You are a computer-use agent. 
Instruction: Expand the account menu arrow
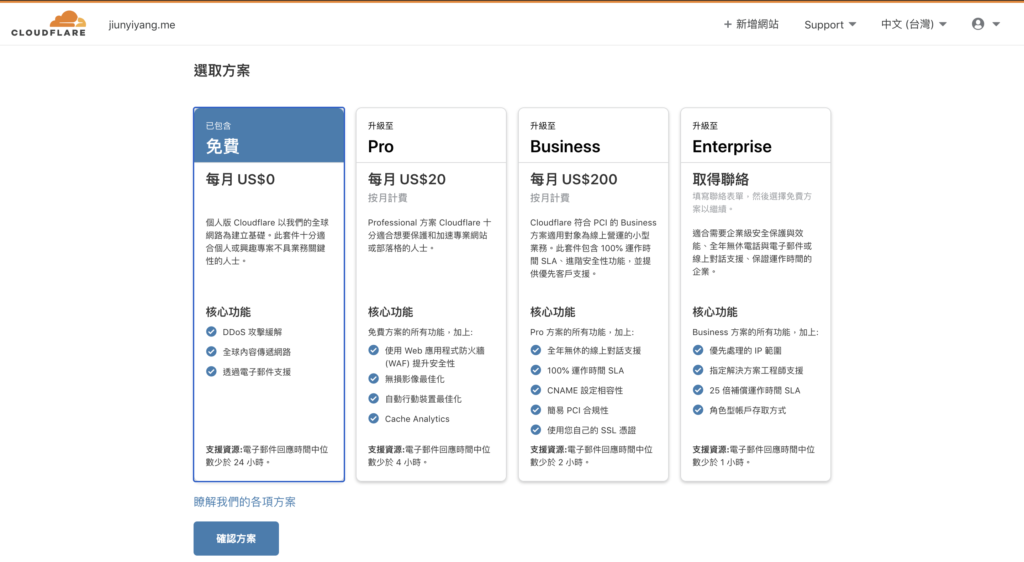[x=996, y=24]
